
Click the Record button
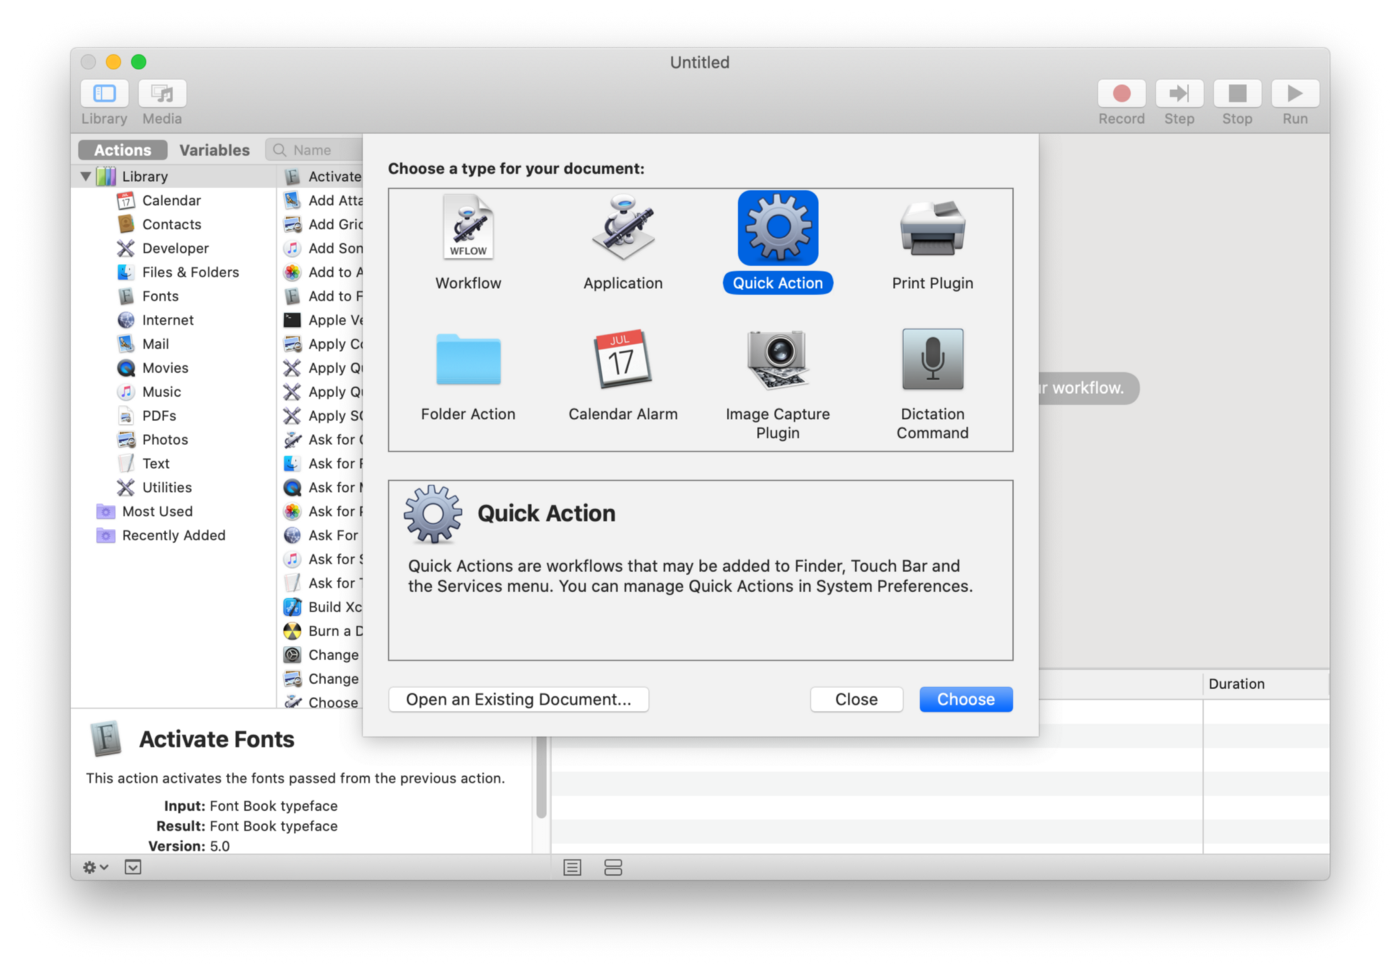tap(1121, 94)
